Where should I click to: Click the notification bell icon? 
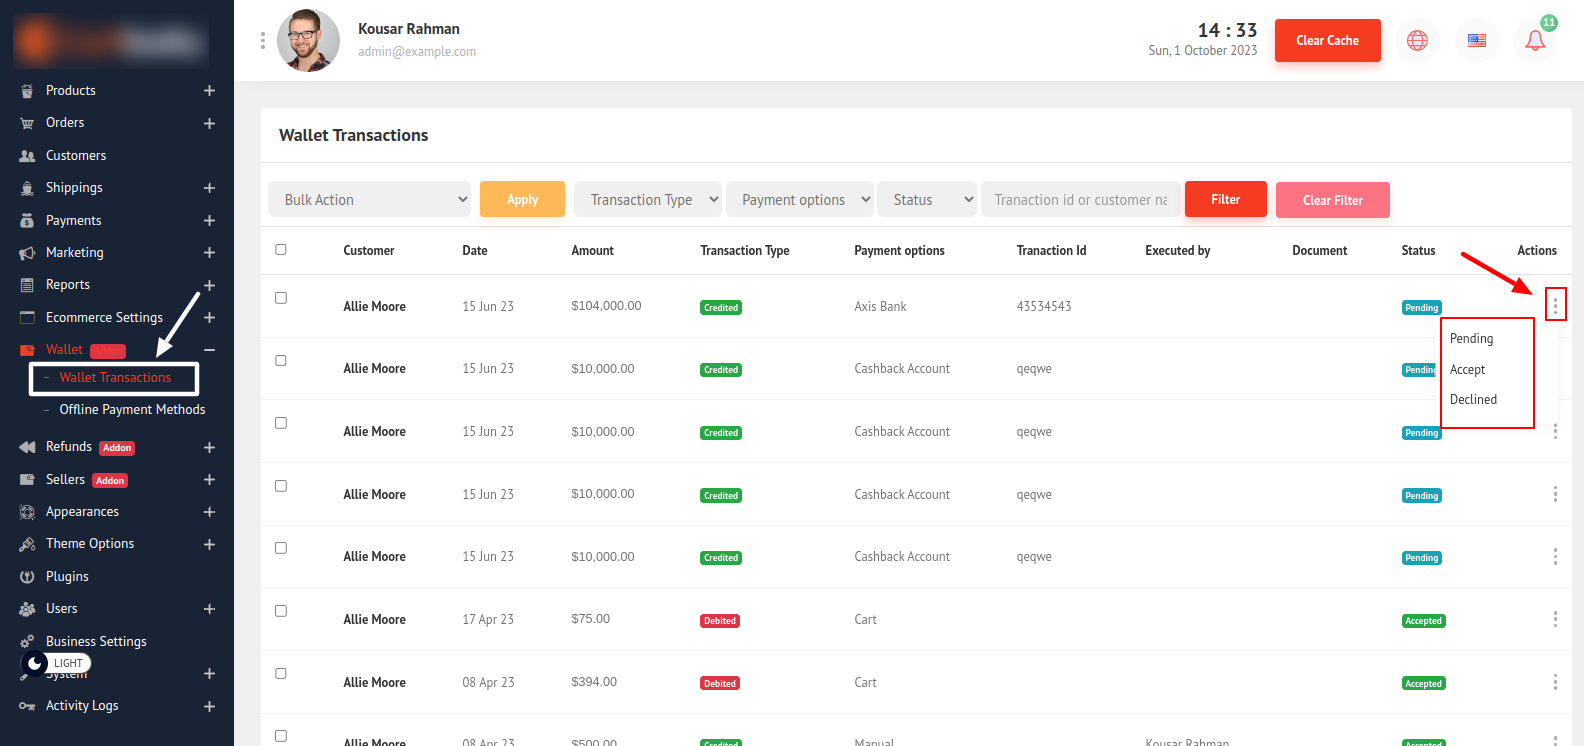pyautogui.click(x=1535, y=41)
